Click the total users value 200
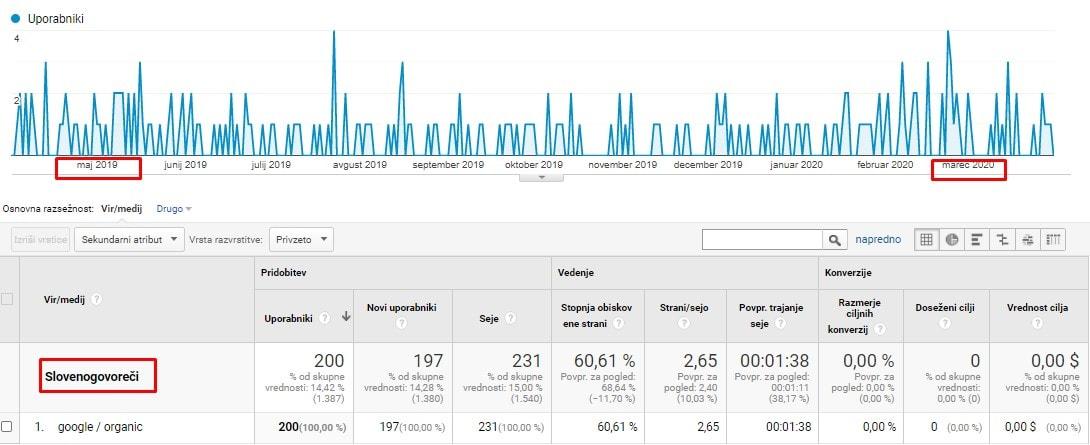1090x445 pixels. (x=329, y=360)
